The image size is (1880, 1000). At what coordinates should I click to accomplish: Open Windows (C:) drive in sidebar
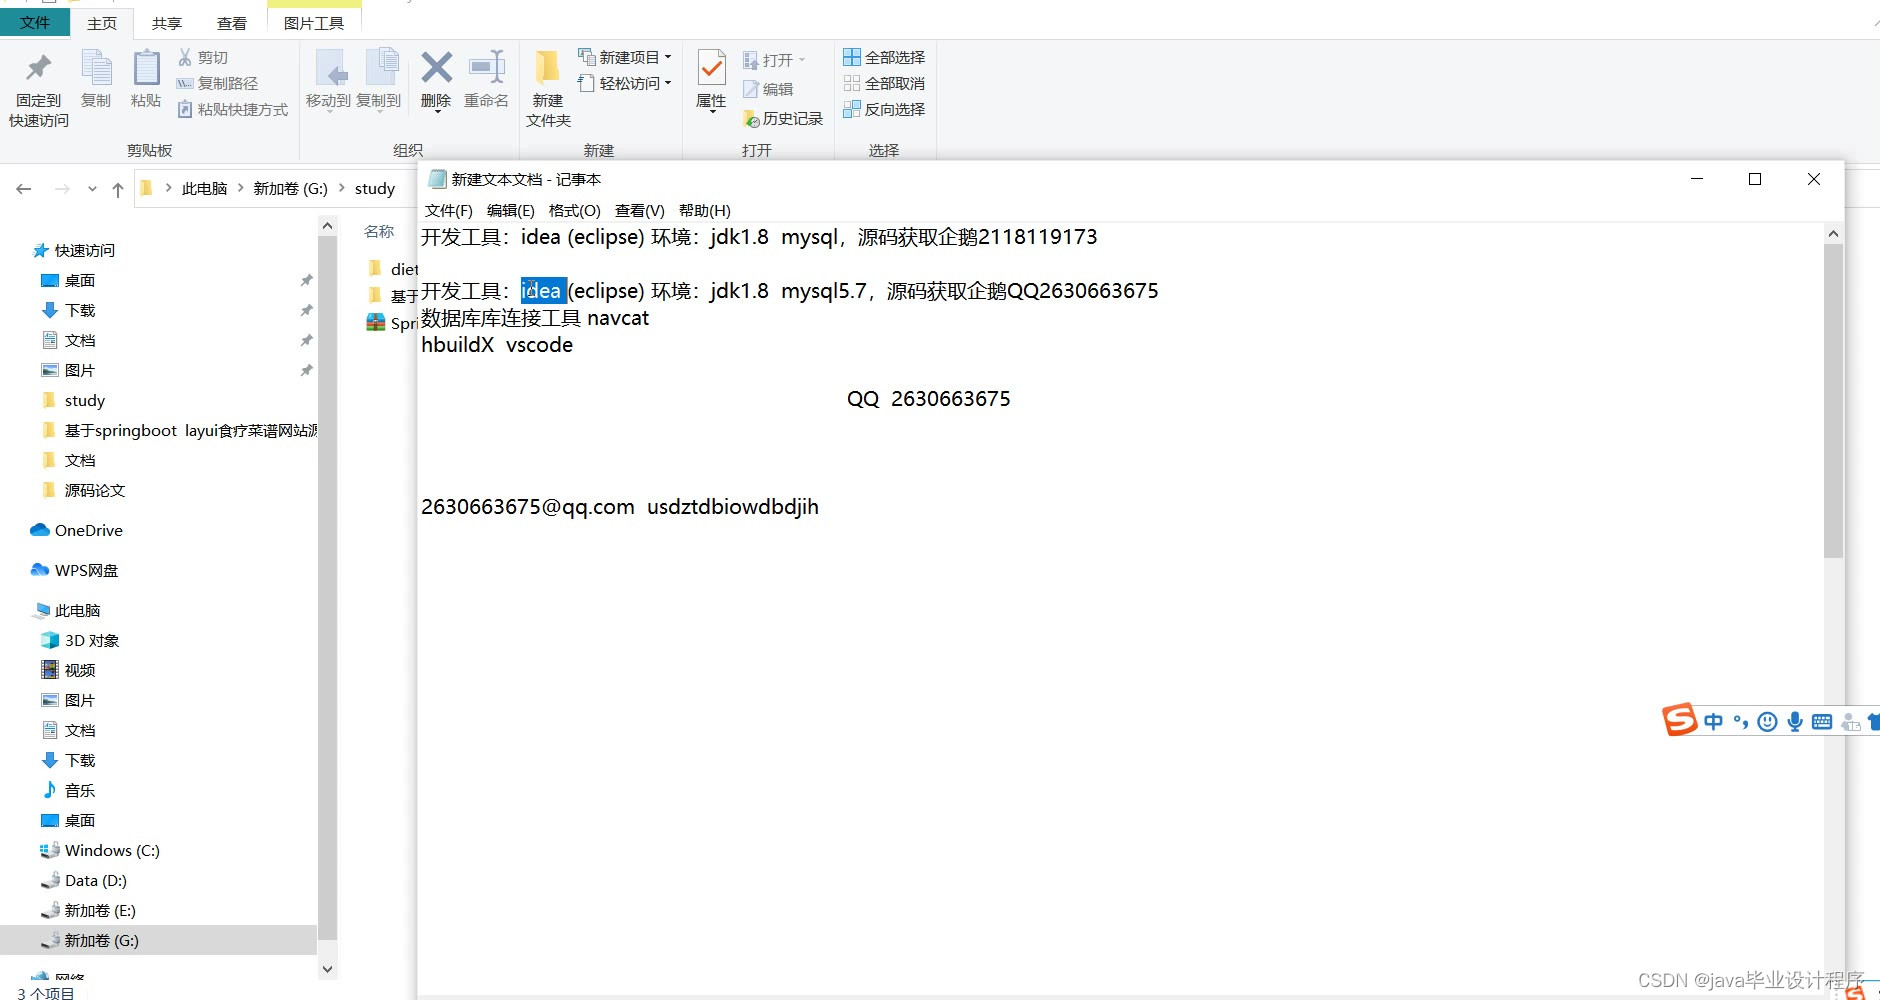pos(100,851)
